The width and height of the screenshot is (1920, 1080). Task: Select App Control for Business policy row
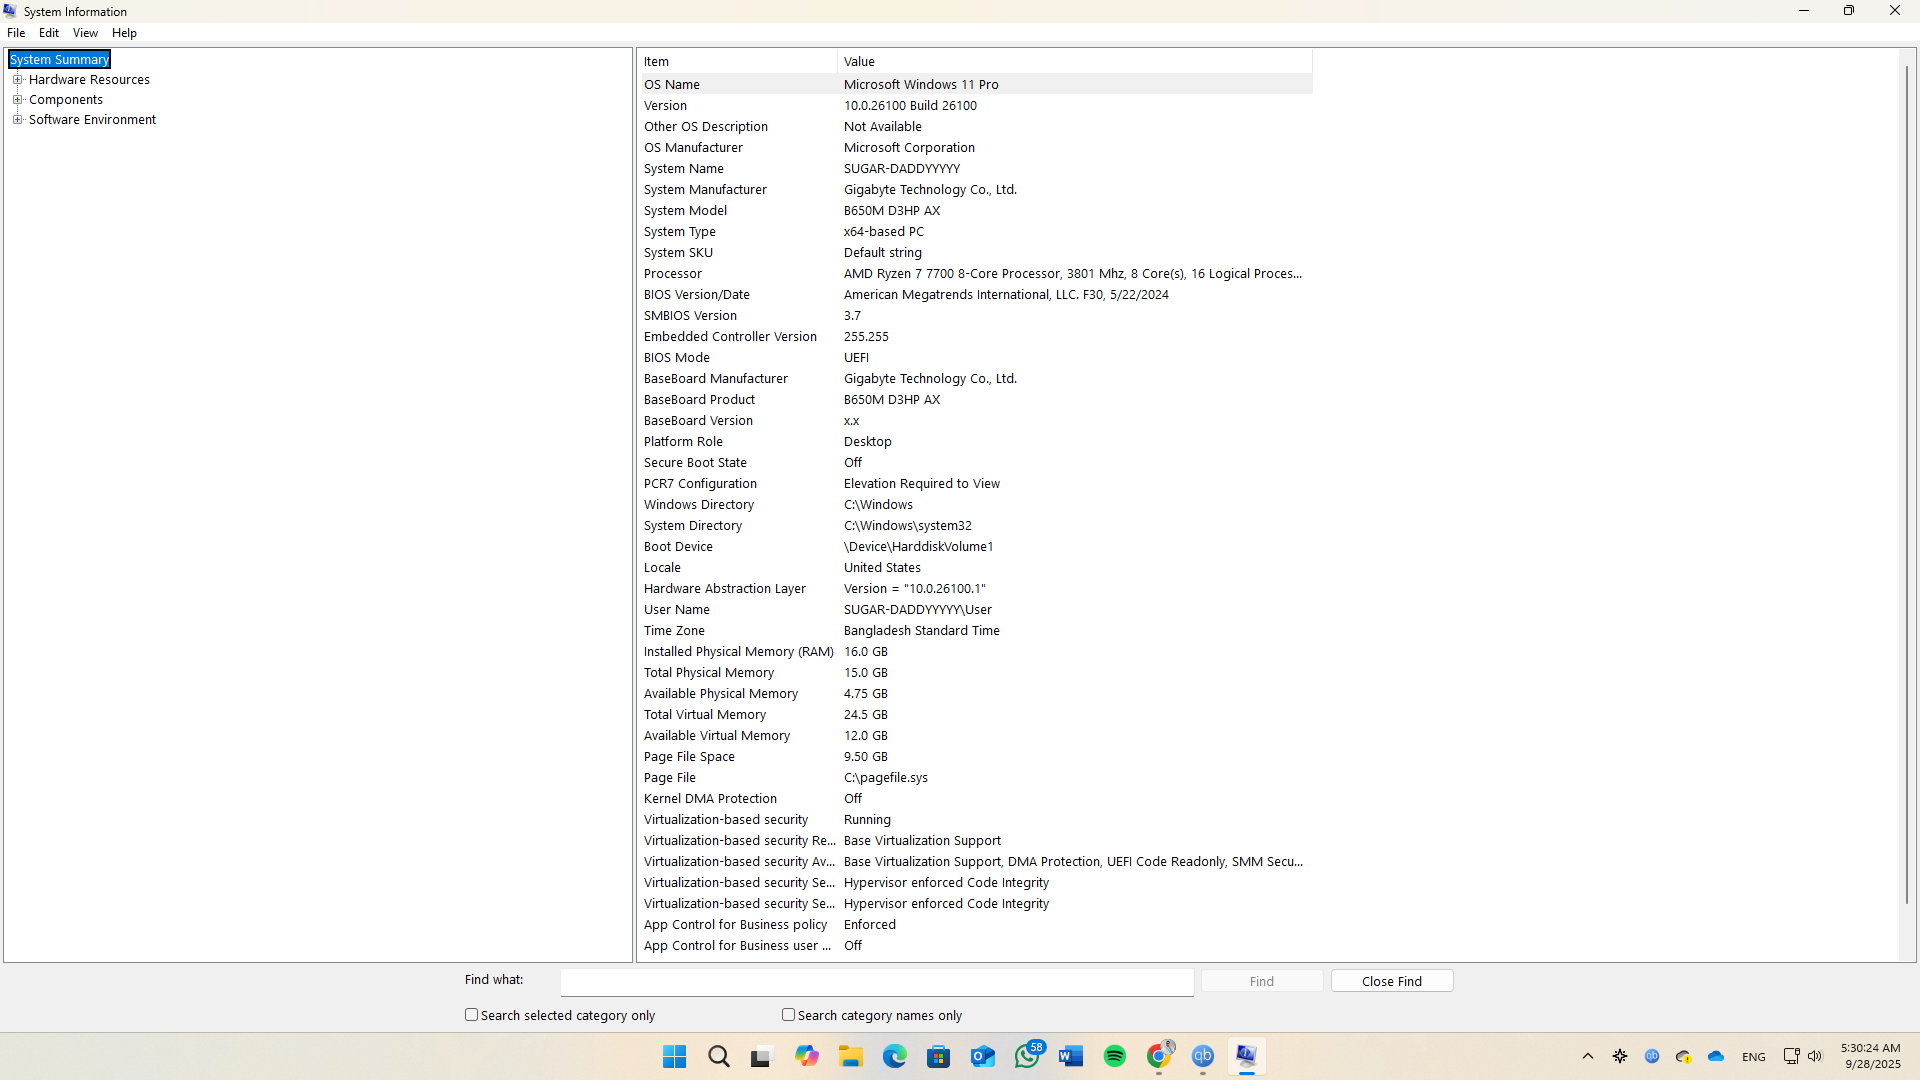(x=976, y=925)
